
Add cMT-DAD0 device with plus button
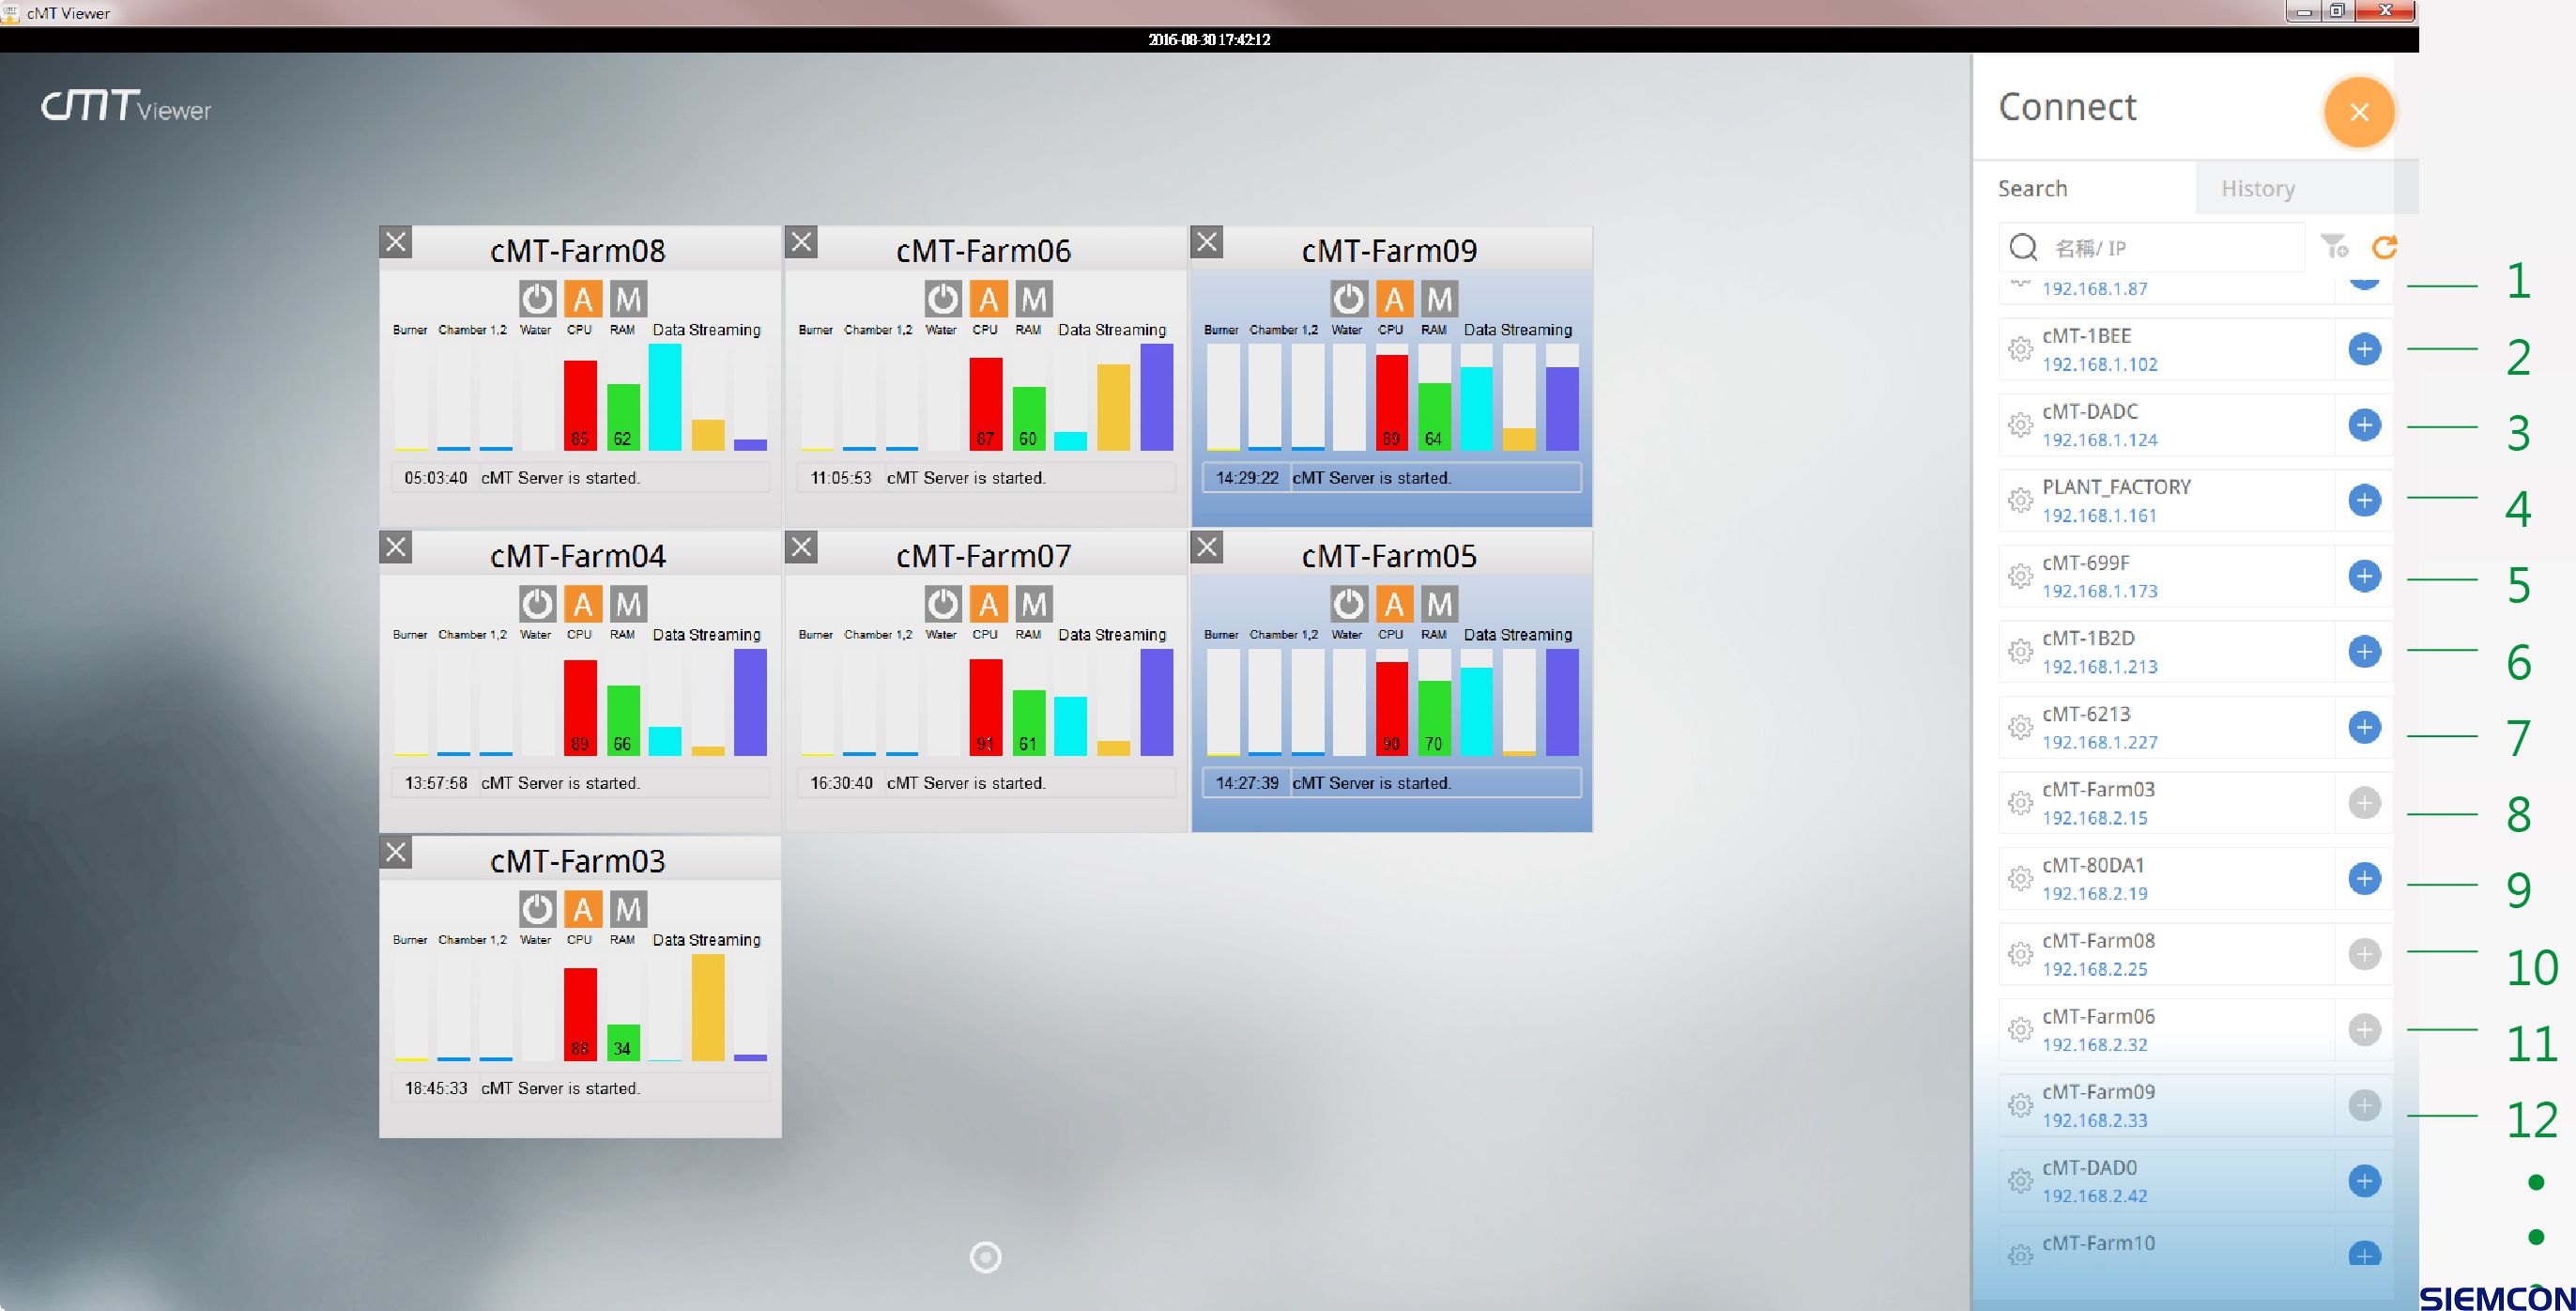(x=2363, y=1180)
